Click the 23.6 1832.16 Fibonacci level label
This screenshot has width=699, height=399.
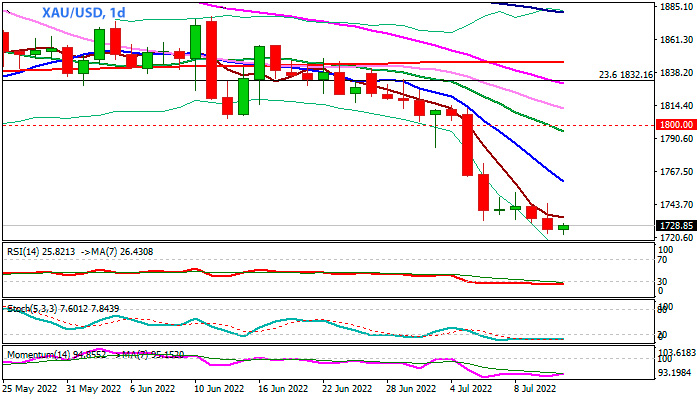(x=626, y=75)
